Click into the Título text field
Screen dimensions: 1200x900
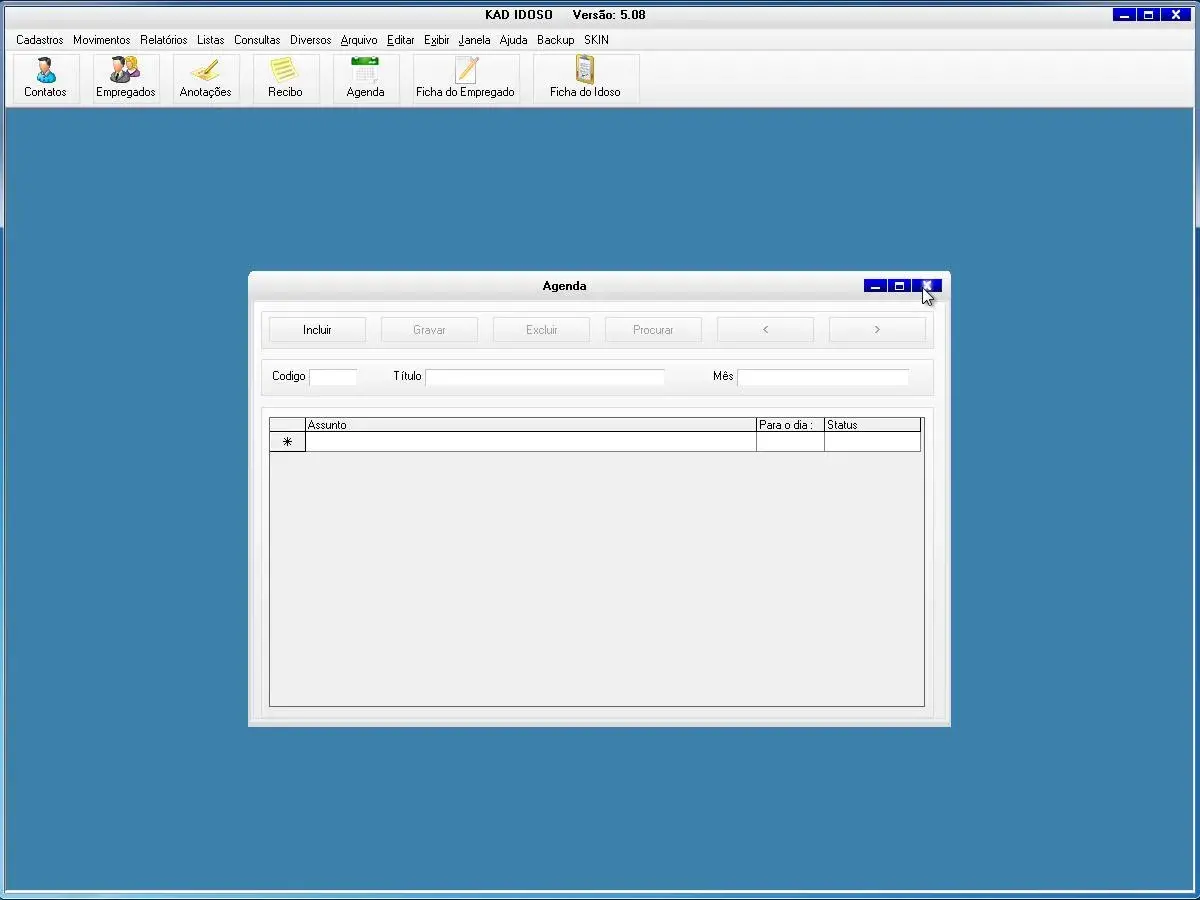[544, 377]
